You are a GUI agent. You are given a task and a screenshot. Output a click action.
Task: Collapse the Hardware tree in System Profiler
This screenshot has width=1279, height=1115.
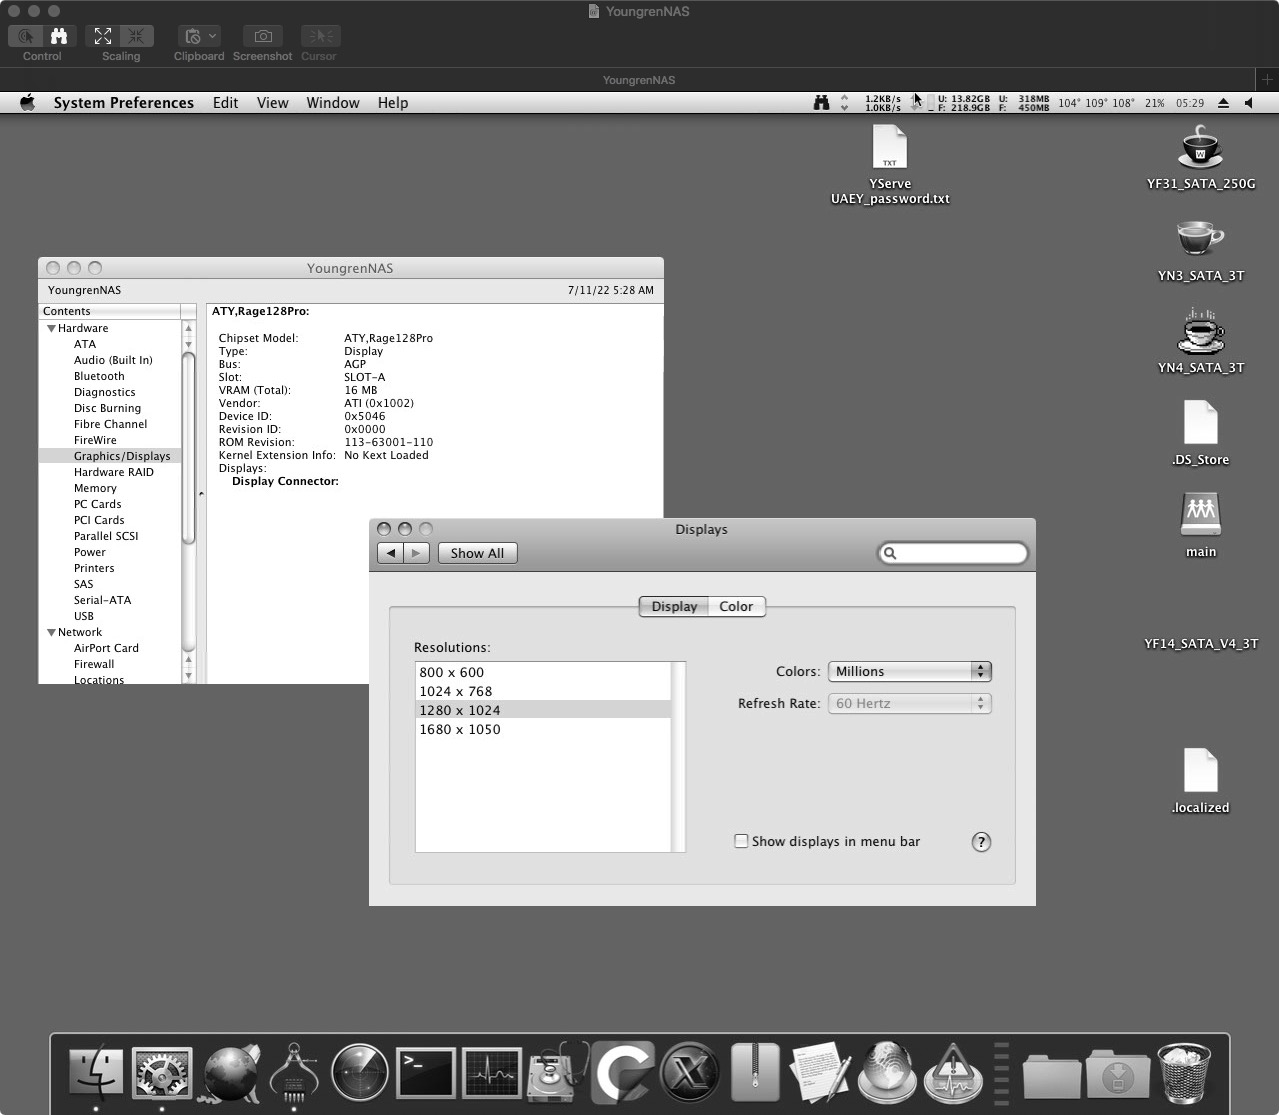point(51,328)
